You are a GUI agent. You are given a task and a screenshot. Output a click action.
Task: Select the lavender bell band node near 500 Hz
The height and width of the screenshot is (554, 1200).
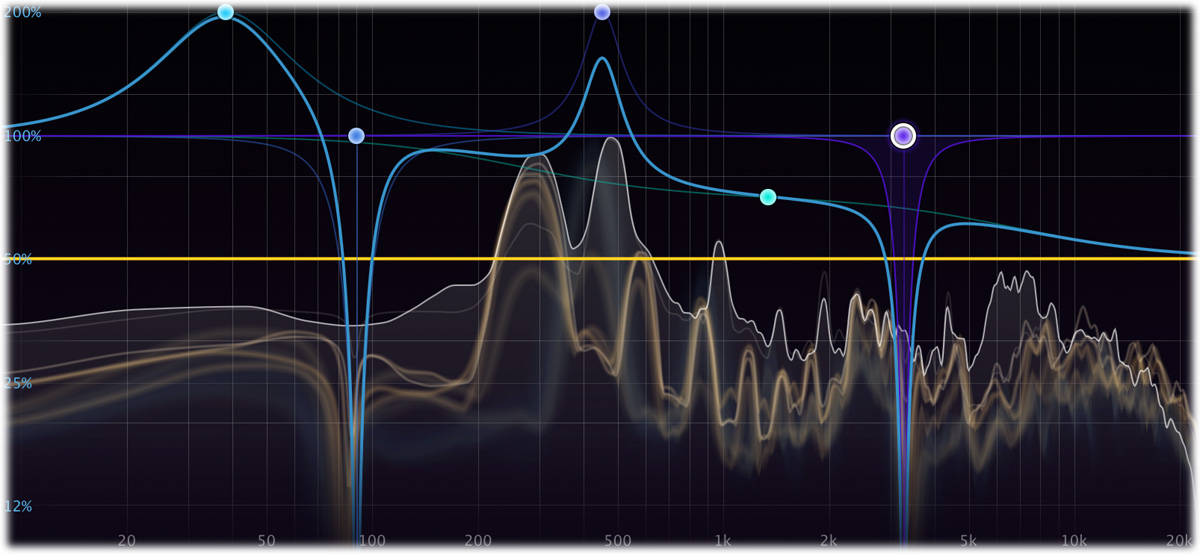click(602, 12)
